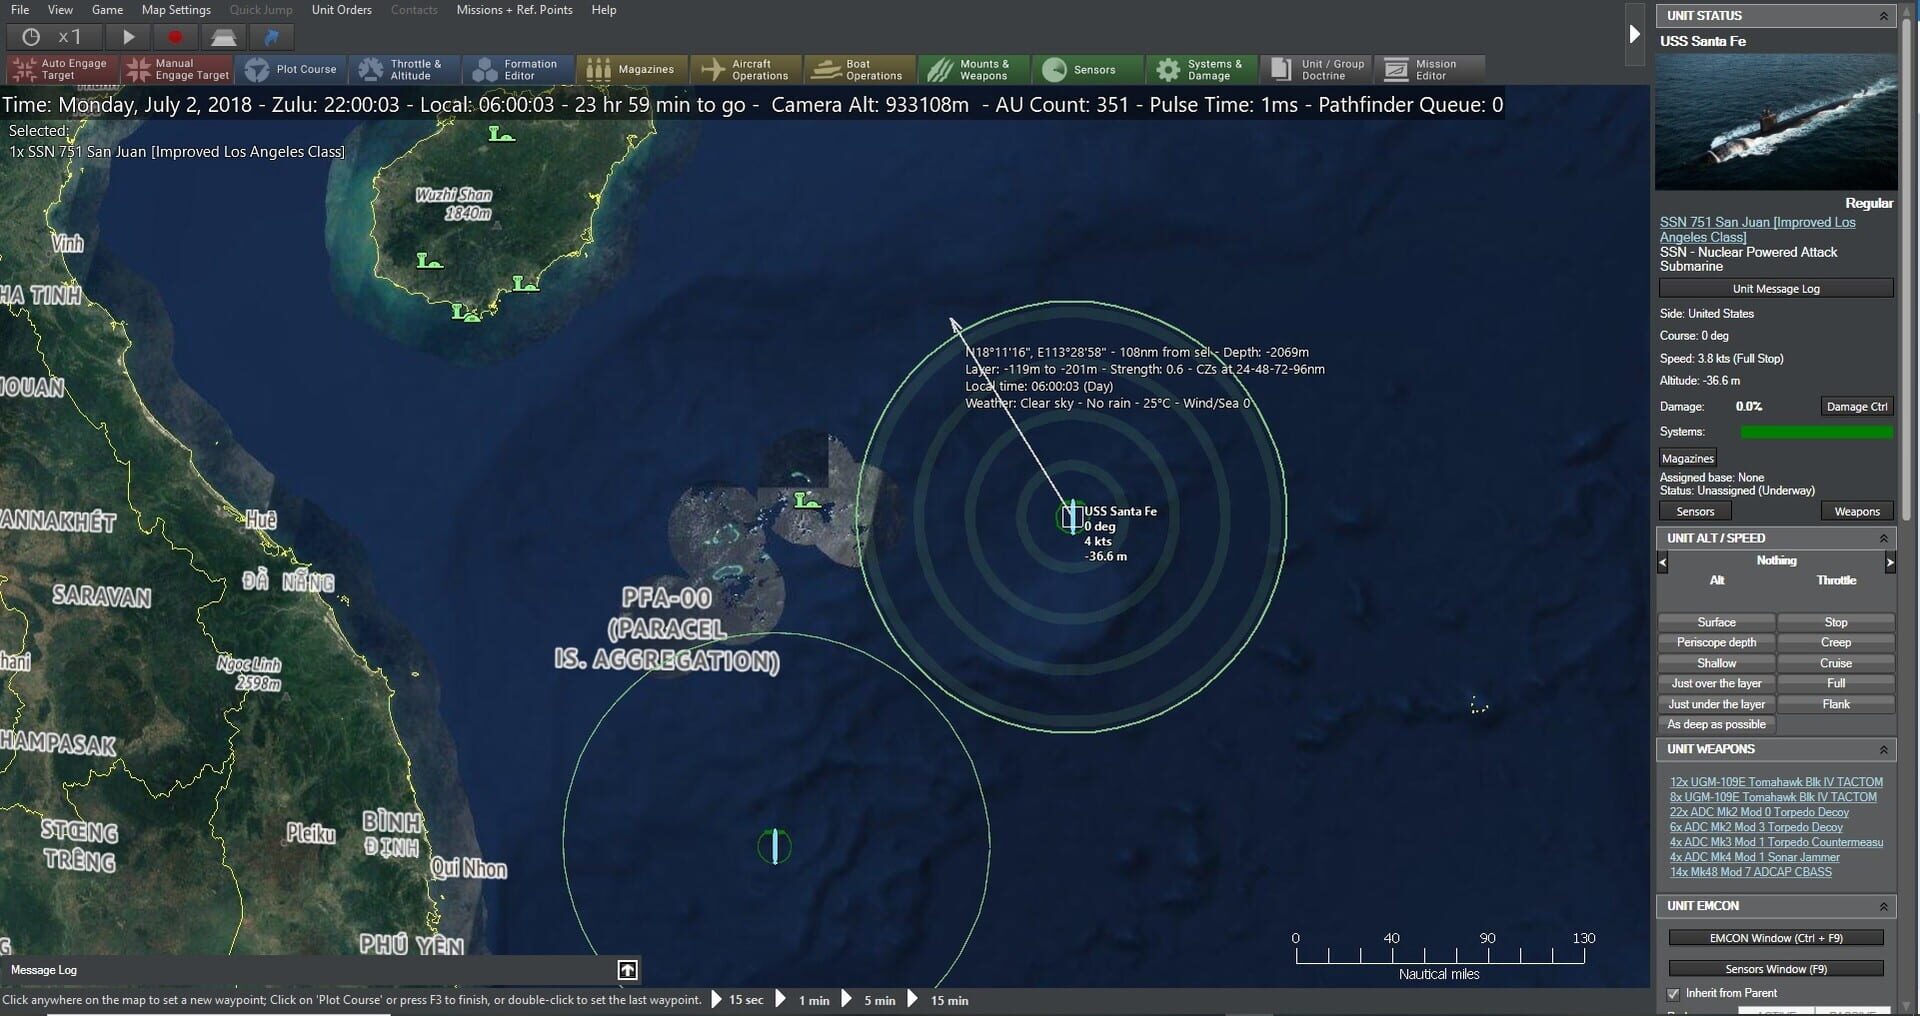Expand the Message Log upward arrow
The height and width of the screenshot is (1016, 1920).
pos(627,969)
